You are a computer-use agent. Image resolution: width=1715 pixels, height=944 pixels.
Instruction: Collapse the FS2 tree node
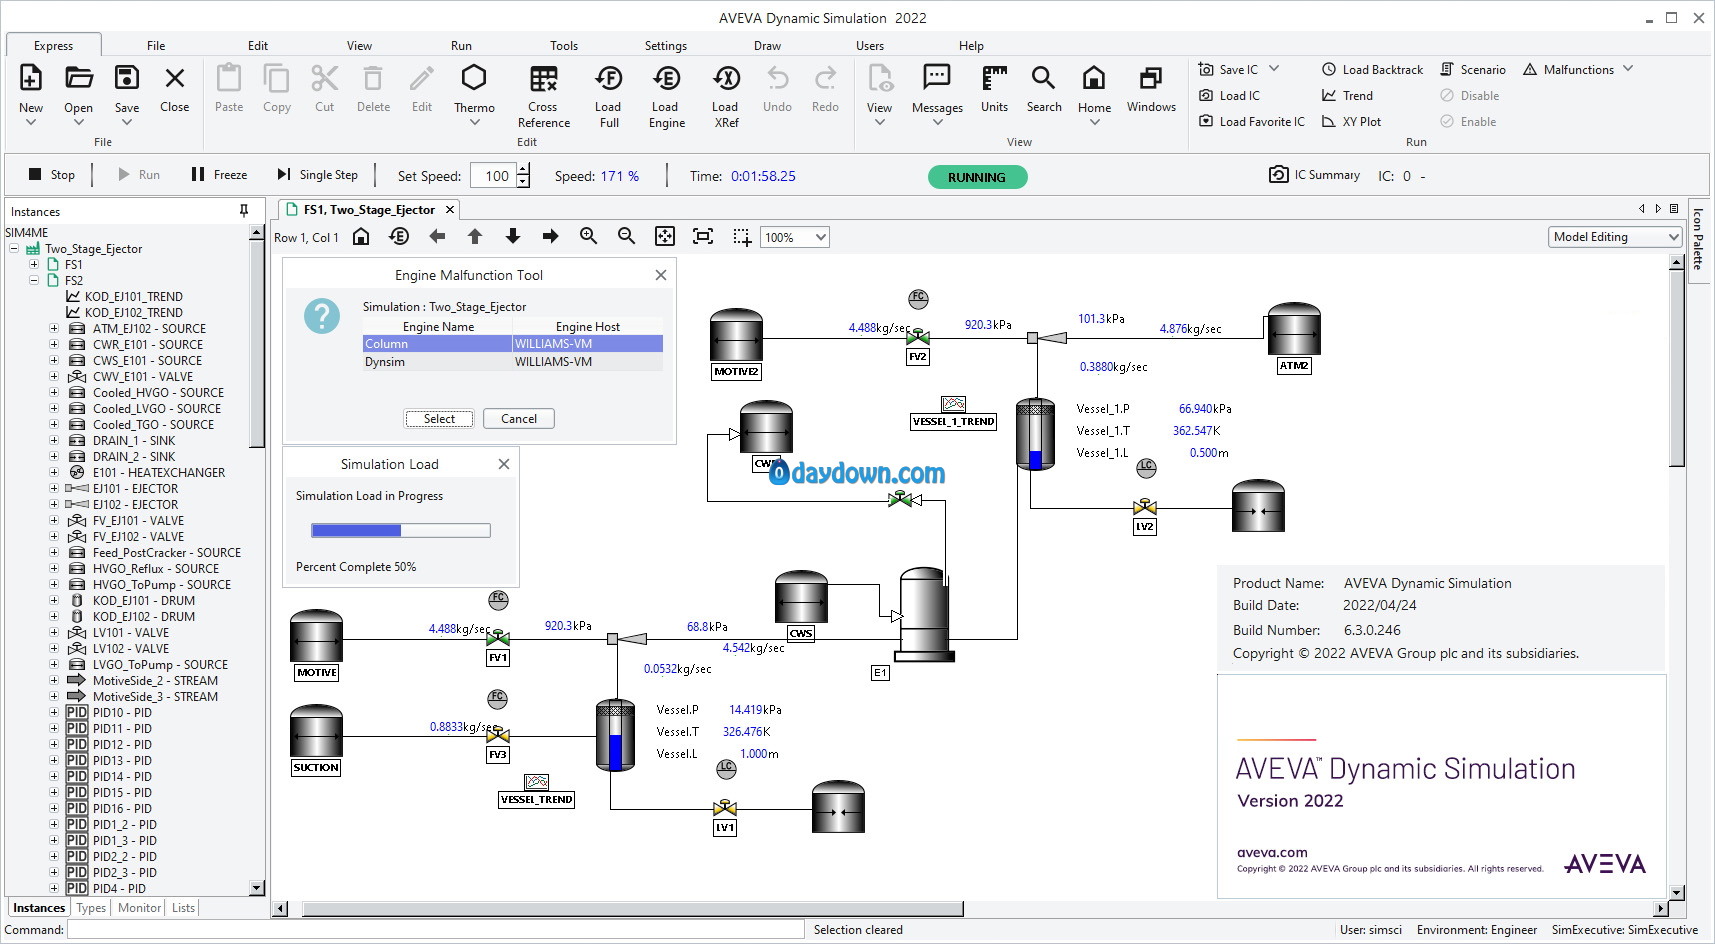coord(34,281)
